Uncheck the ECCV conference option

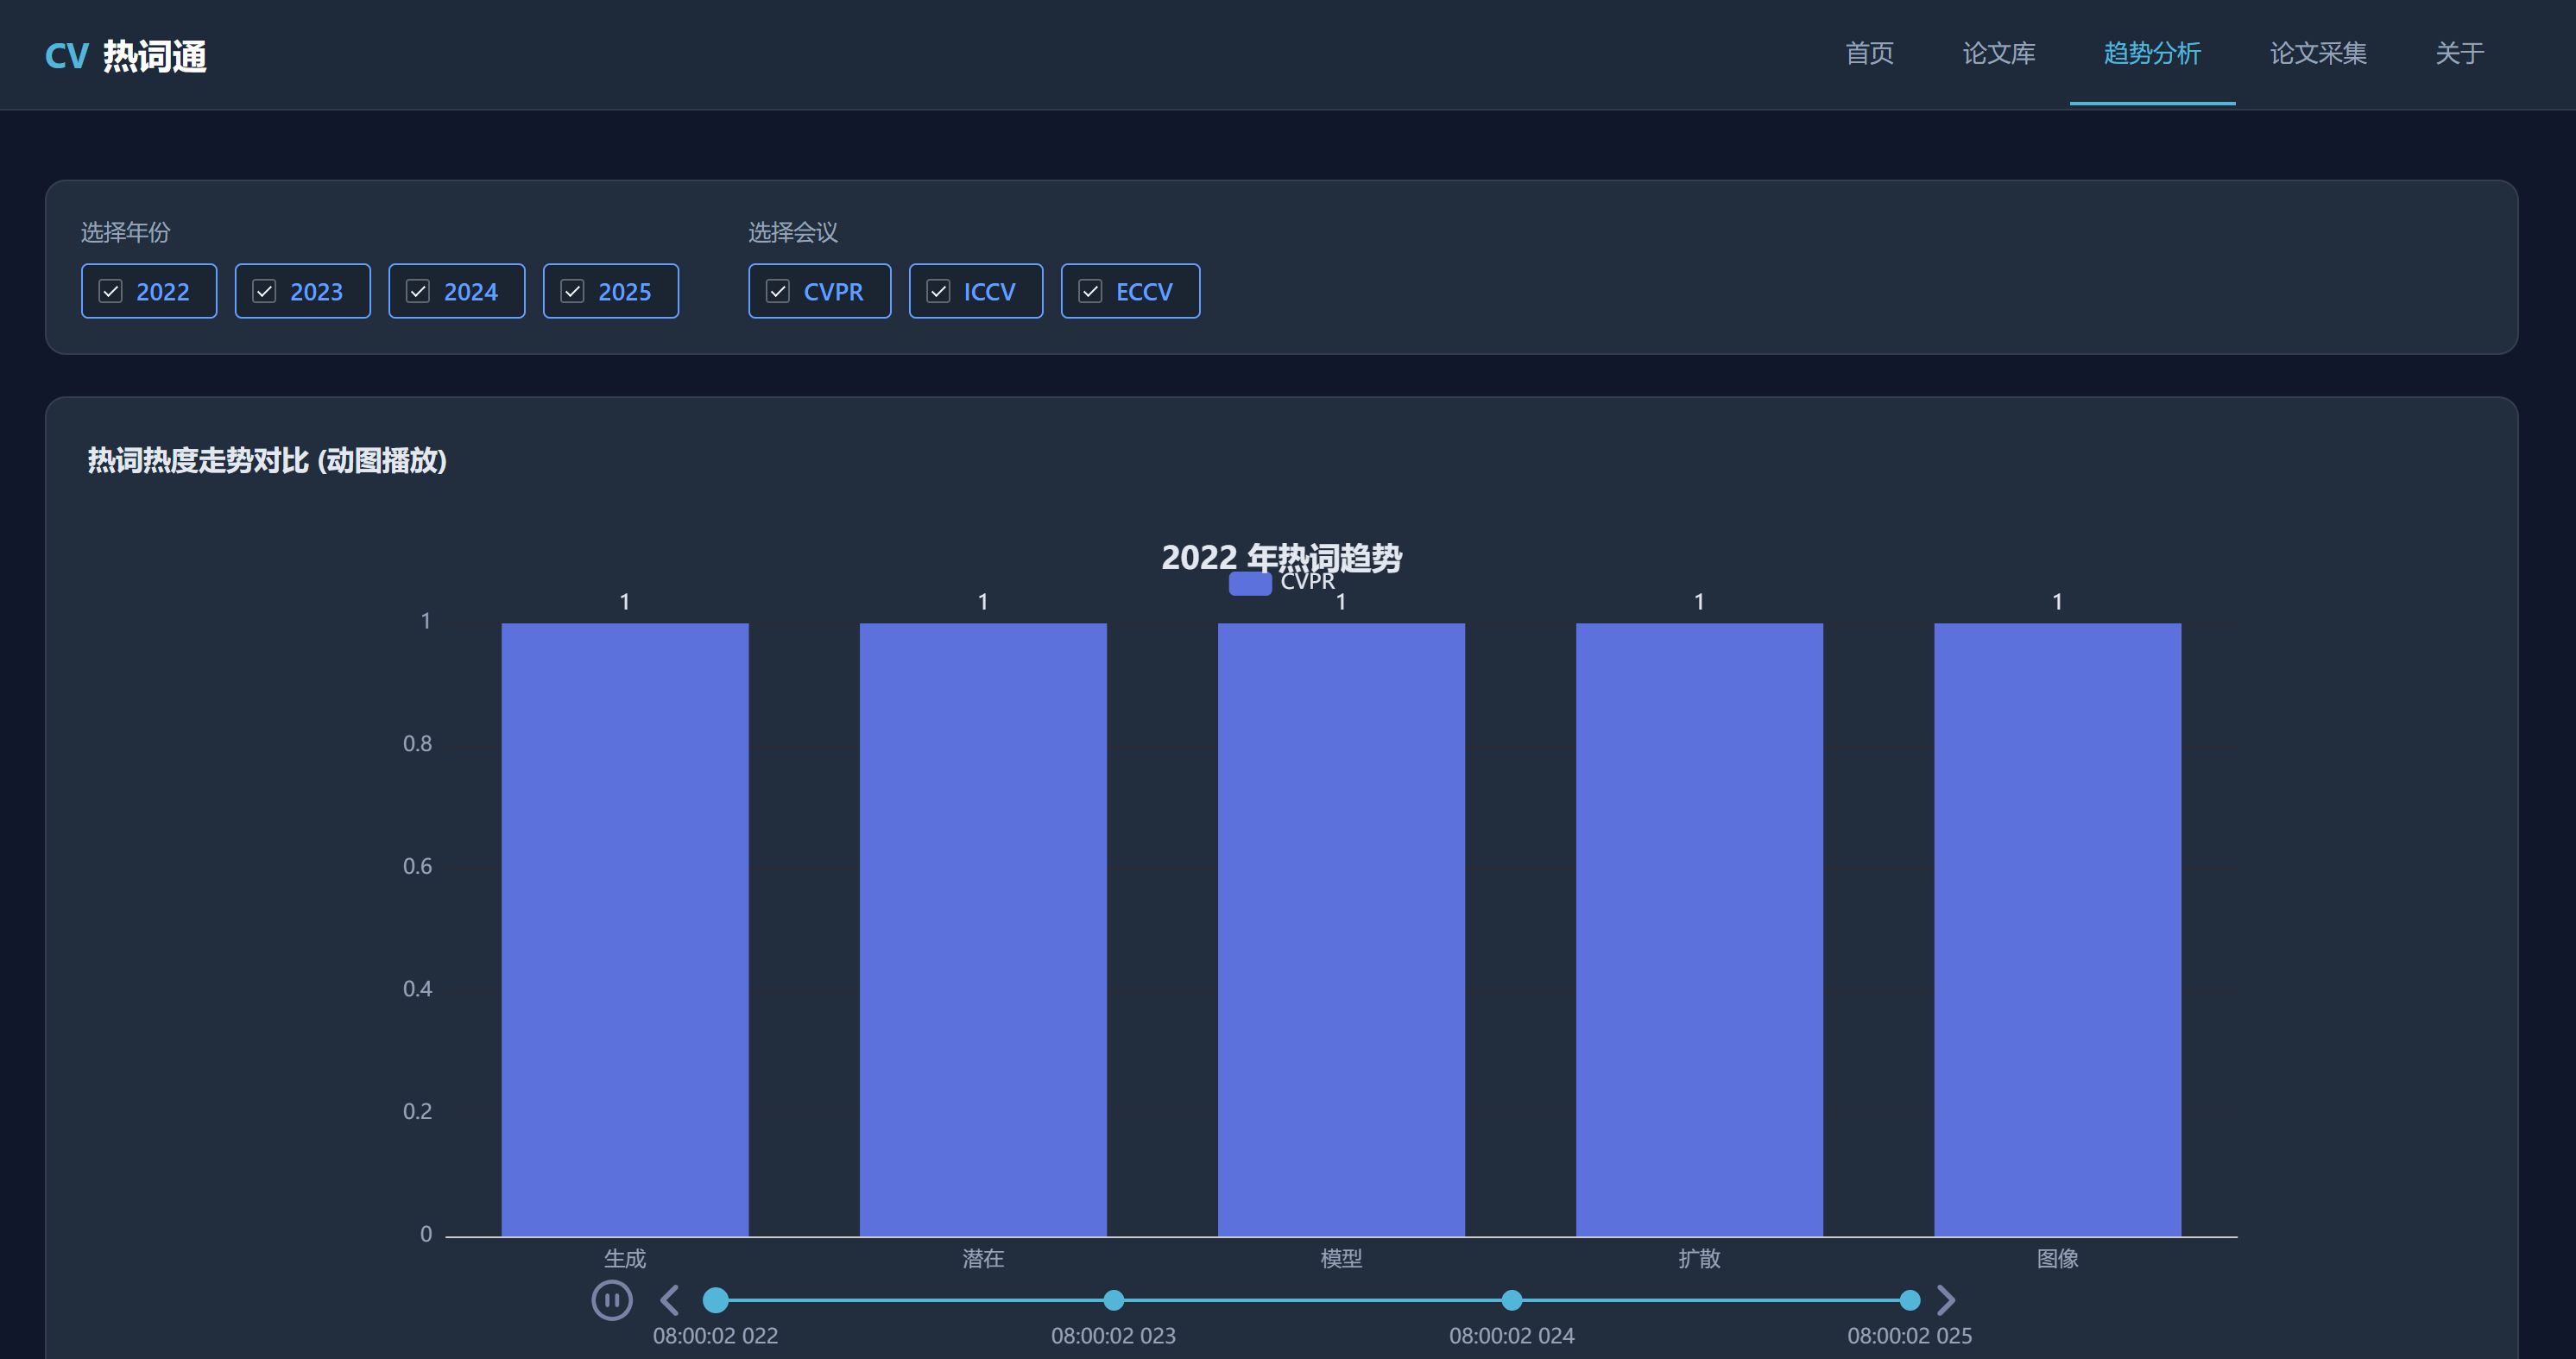tap(1131, 291)
